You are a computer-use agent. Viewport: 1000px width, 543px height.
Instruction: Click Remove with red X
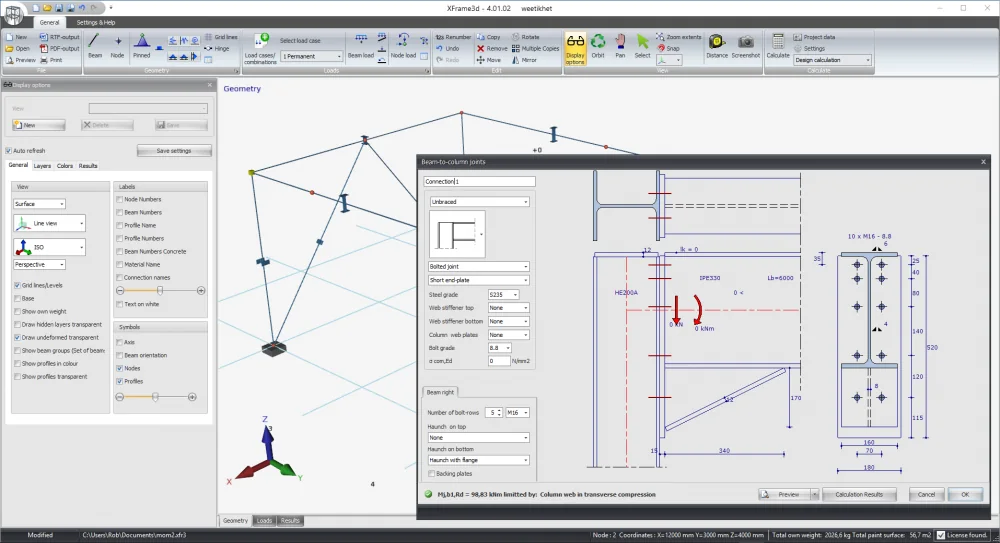(492, 48)
